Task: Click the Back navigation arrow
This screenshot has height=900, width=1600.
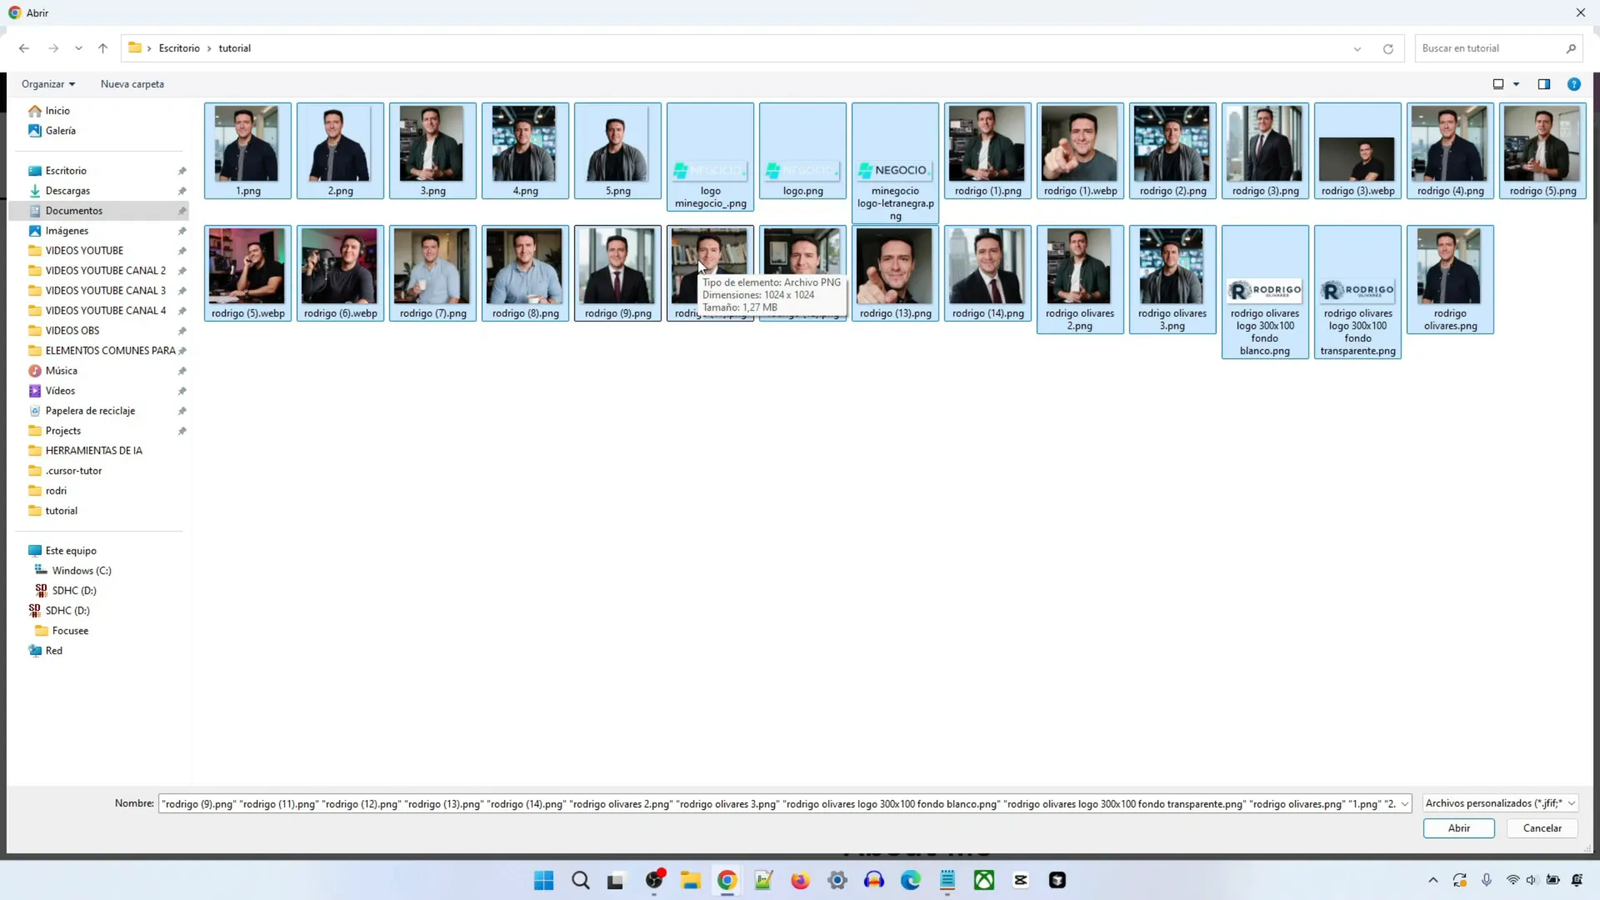Action: click(24, 48)
